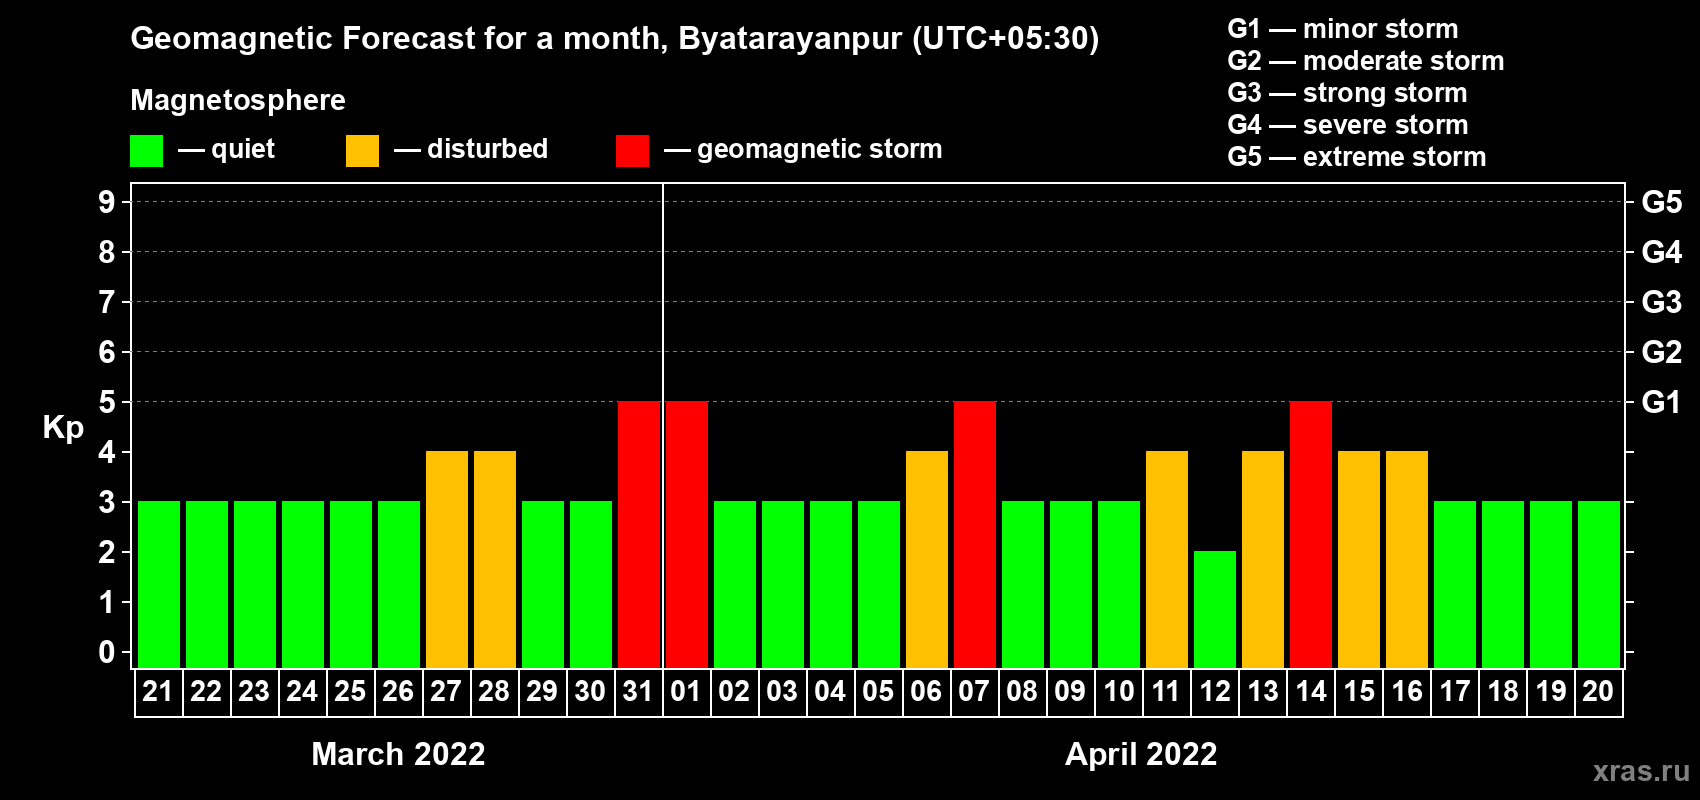The width and height of the screenshot is (1700, 800).
Task: Click the date label '12' below the chart
Action: [x=1215, y=691]
